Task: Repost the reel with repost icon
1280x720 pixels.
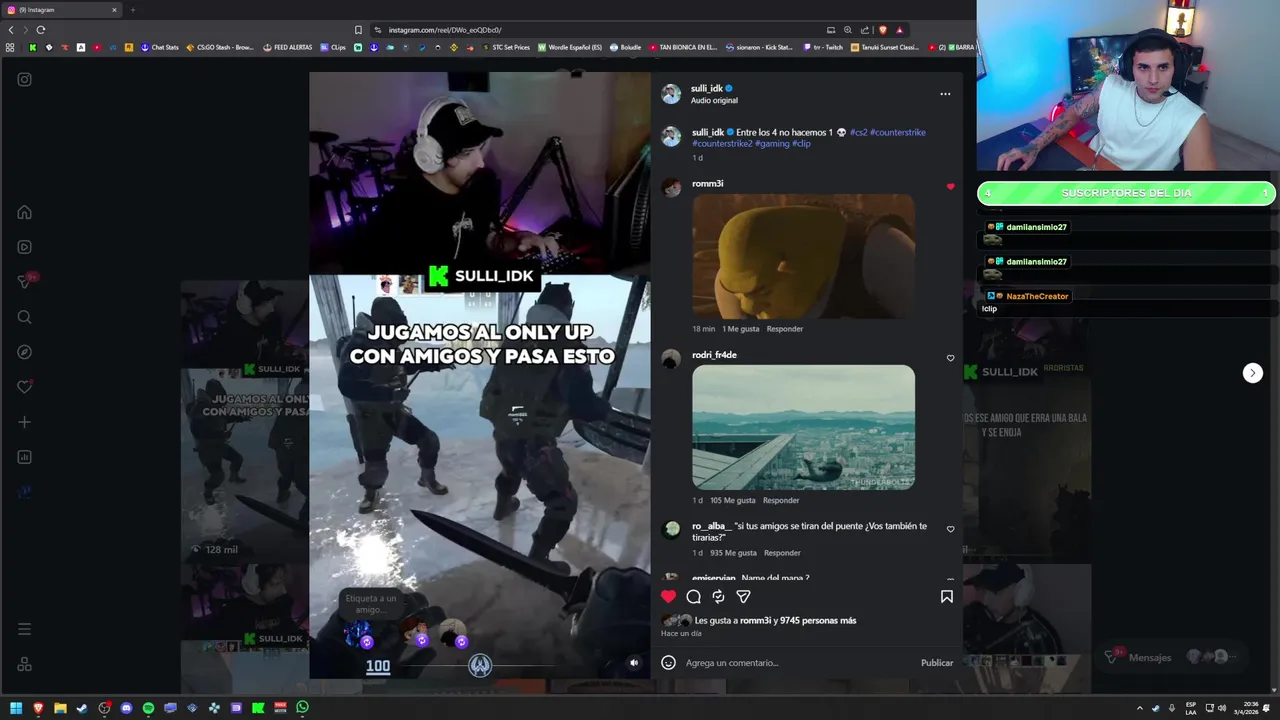Action: tap(718, 596)
